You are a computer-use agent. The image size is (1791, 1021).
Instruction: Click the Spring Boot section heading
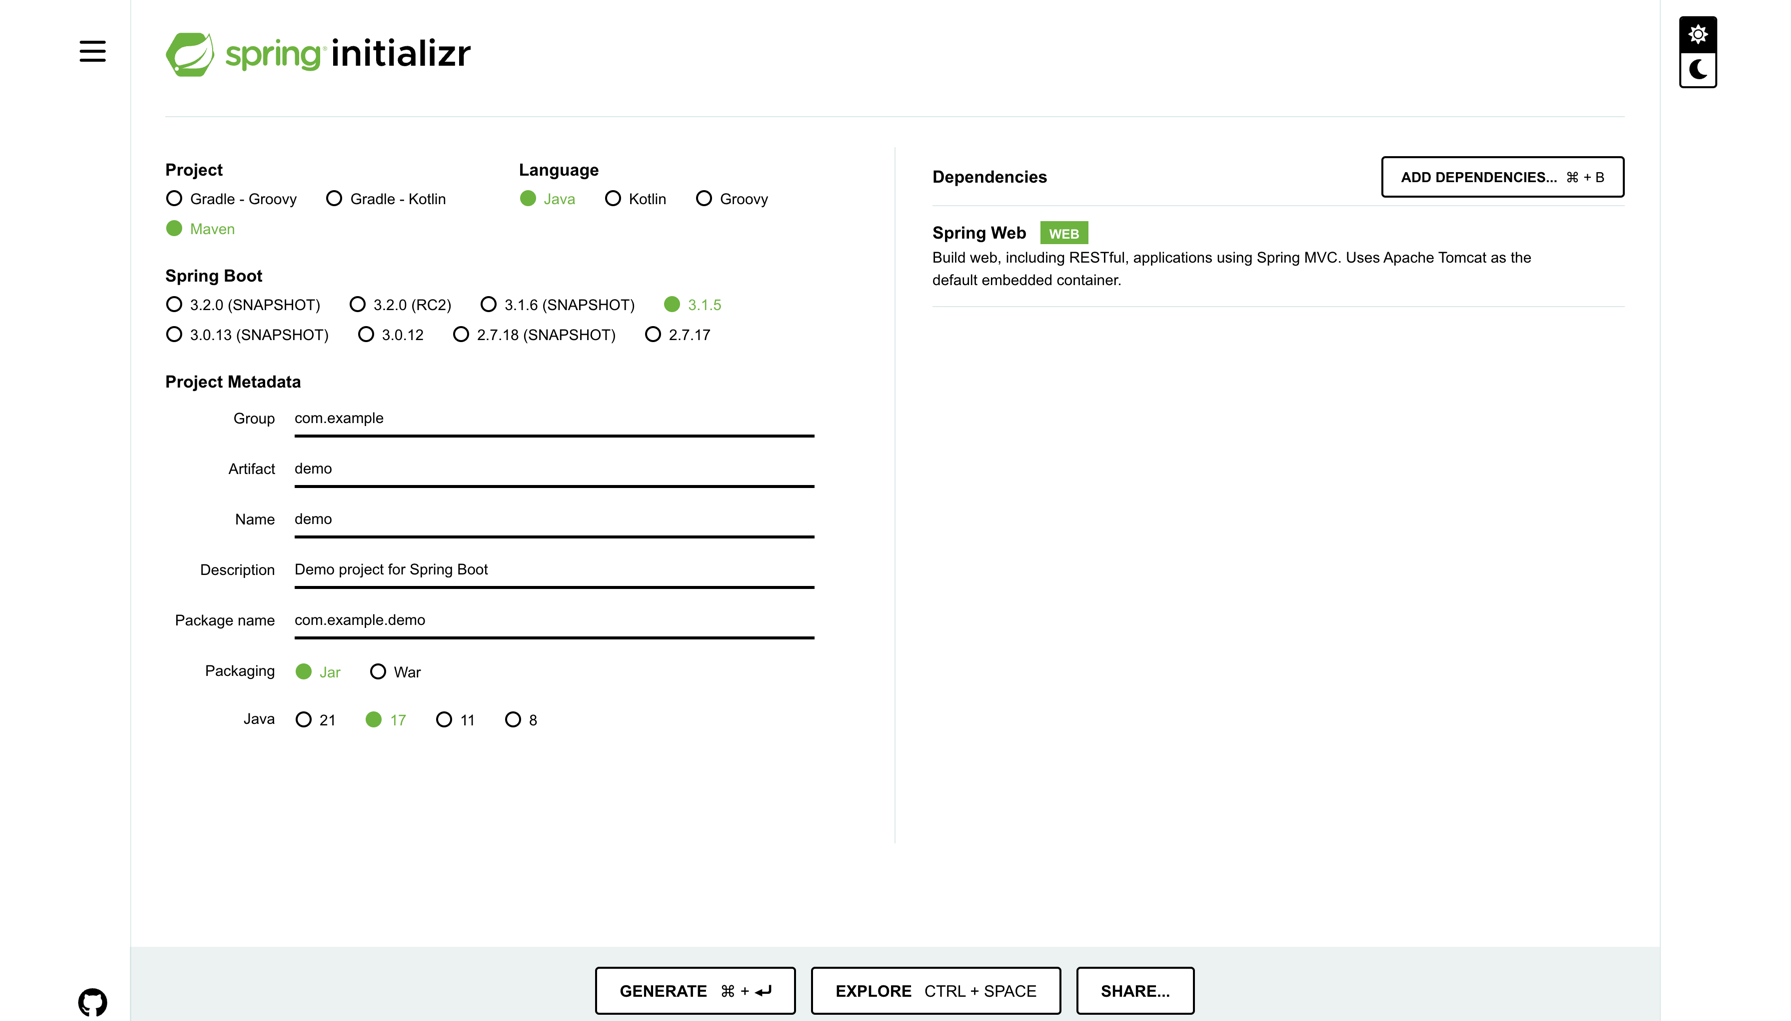[x=214, y=276]
